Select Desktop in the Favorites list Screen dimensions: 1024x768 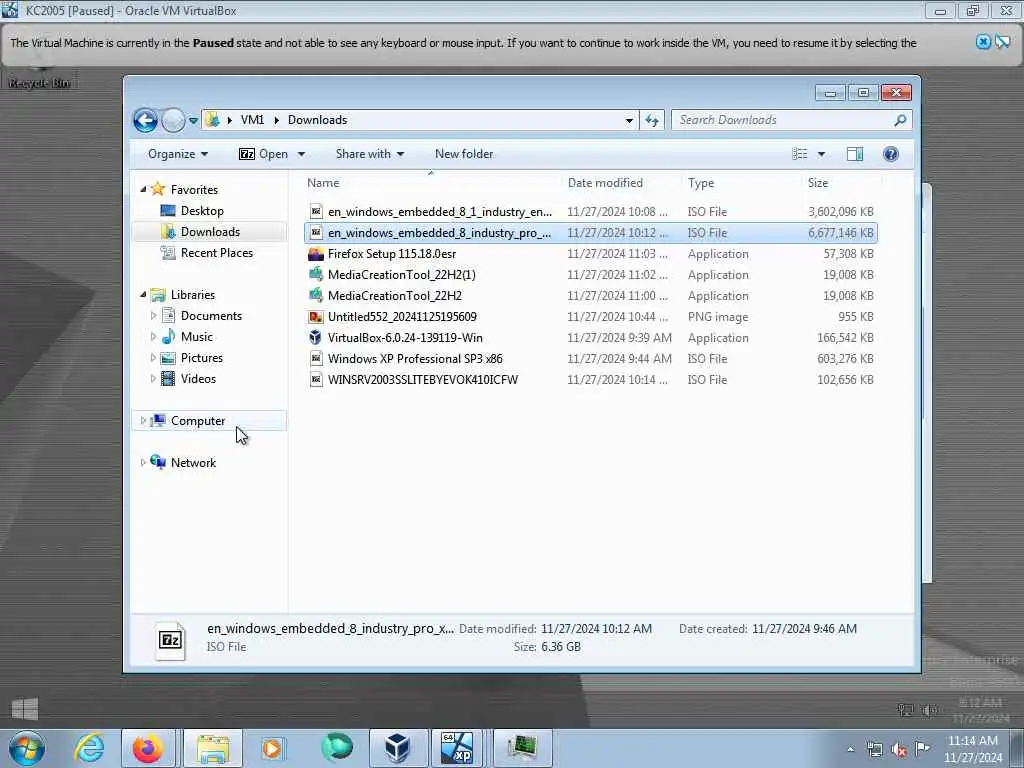(x=202, y=211)
